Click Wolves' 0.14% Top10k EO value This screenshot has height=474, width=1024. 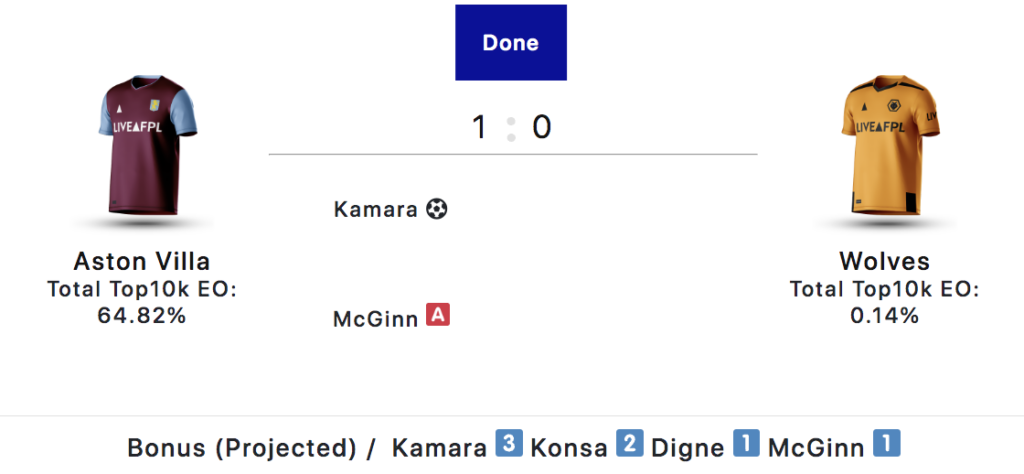pos(885,315)
